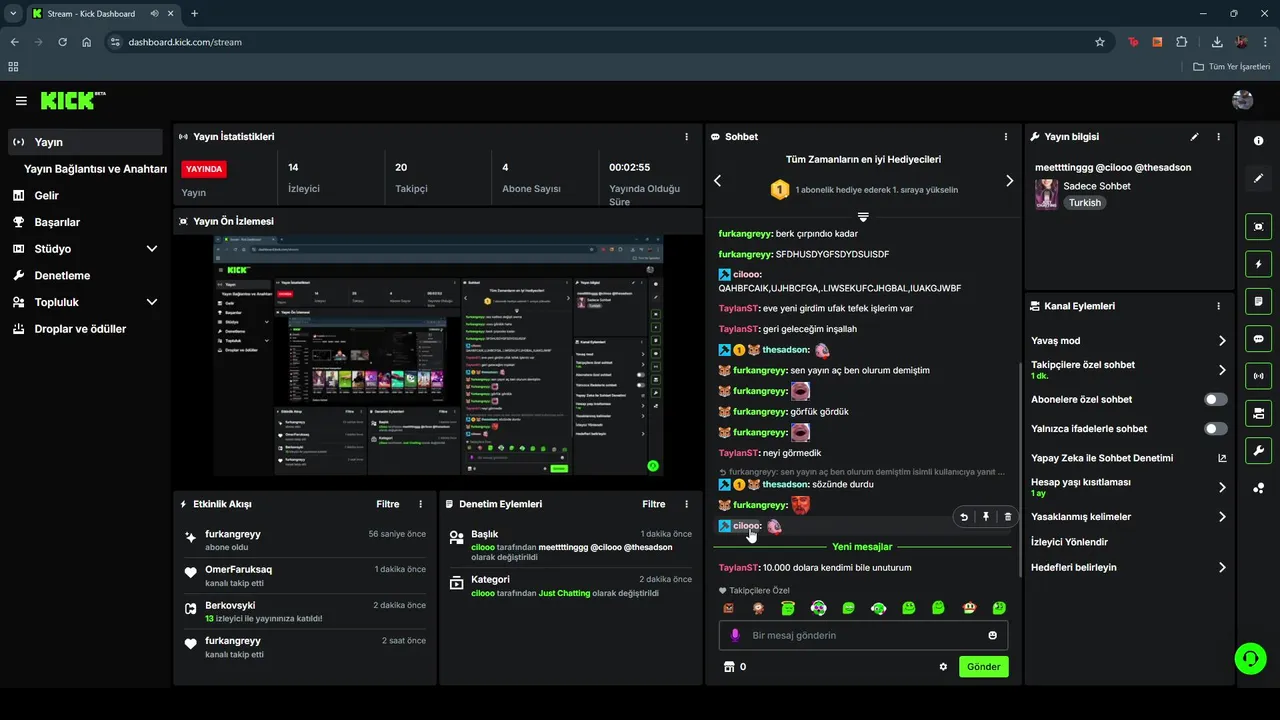
Task: Click the stream preview video
Action: [x=438, y=356]
